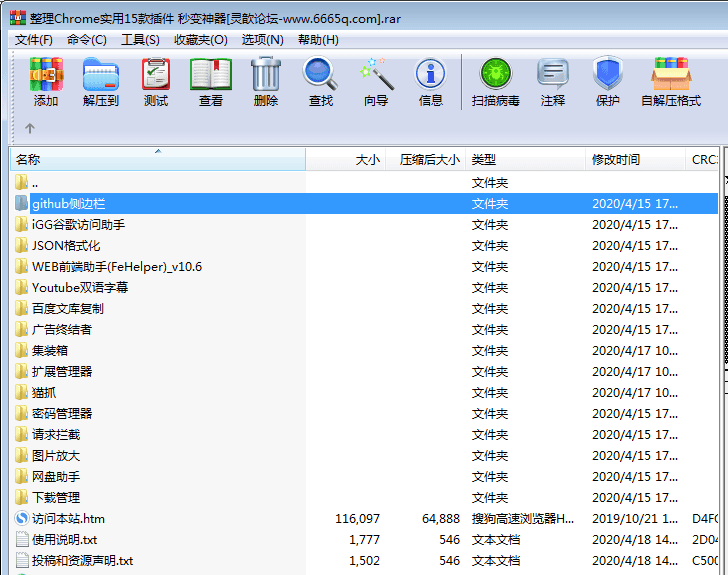Open the Comment (注释) toolbar icon
Viewport: 728px width, 575px height.
(x=552, y=74)
